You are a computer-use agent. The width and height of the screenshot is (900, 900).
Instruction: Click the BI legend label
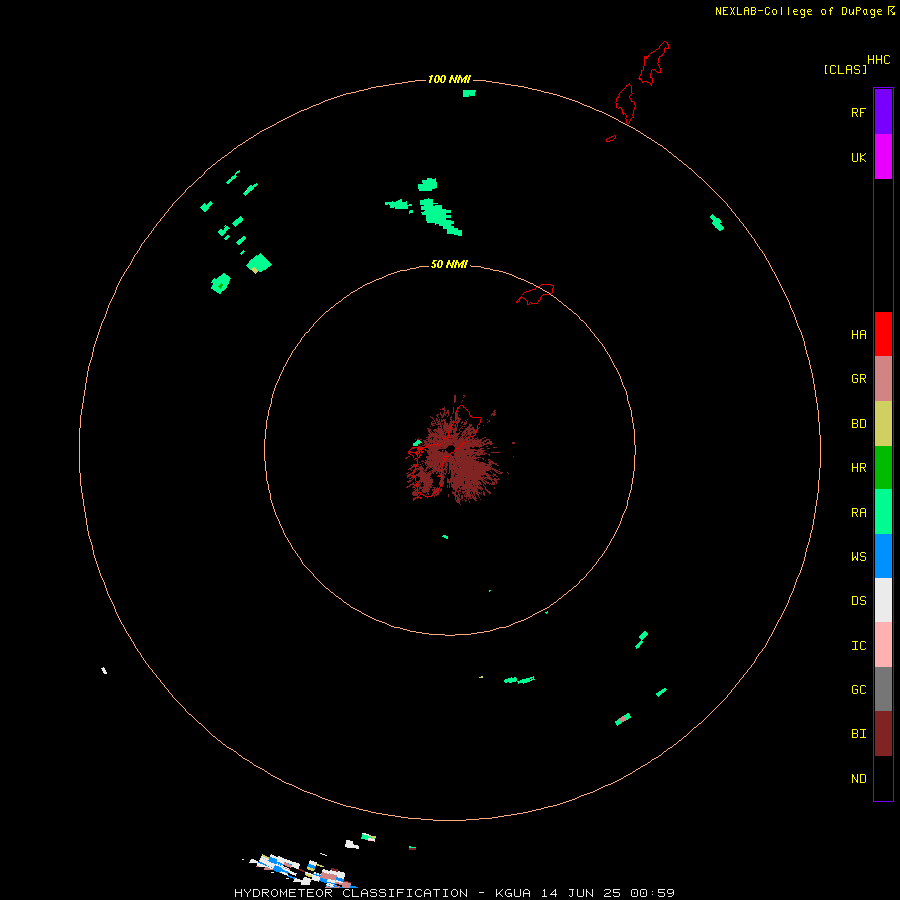858,734
